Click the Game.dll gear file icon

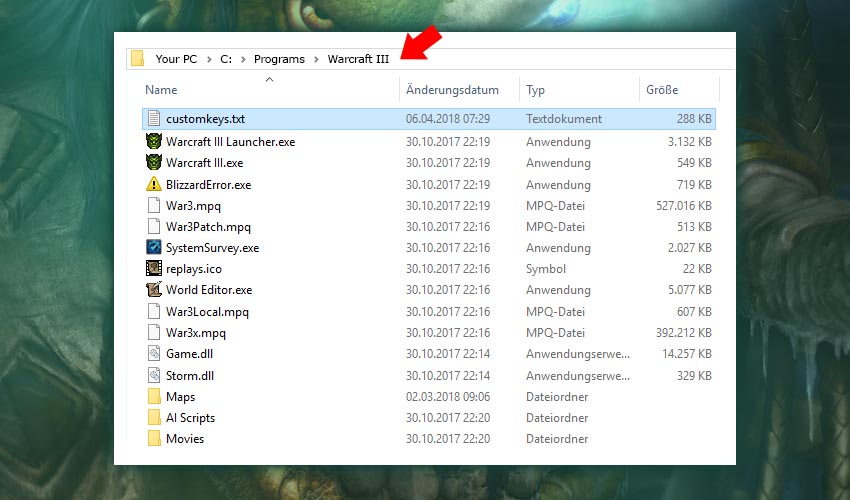[x=154, y=354]
